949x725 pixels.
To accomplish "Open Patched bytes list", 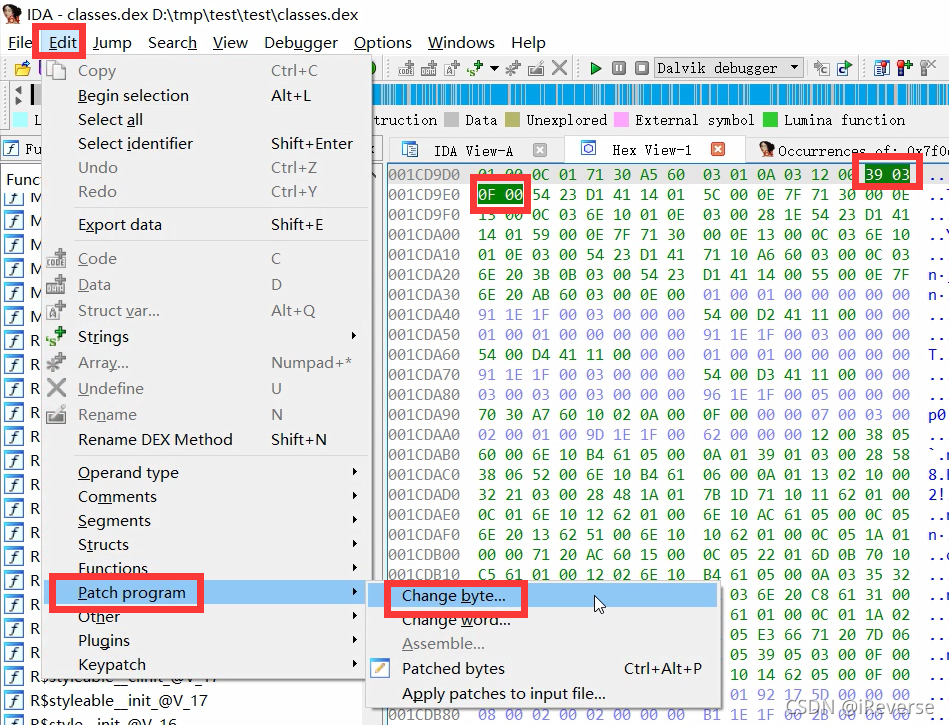I will tap(542, 669).
